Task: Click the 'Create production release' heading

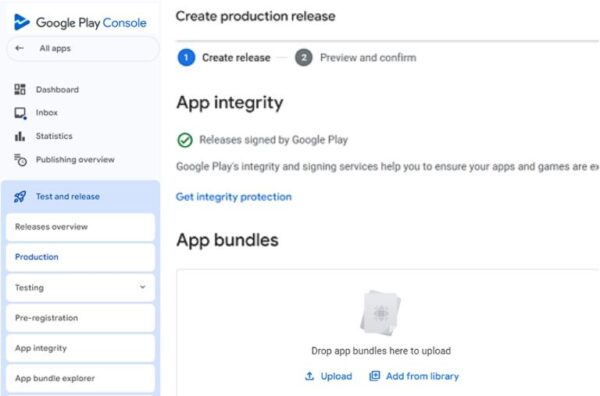Action: pyautogui.click(x=256, y=16)
